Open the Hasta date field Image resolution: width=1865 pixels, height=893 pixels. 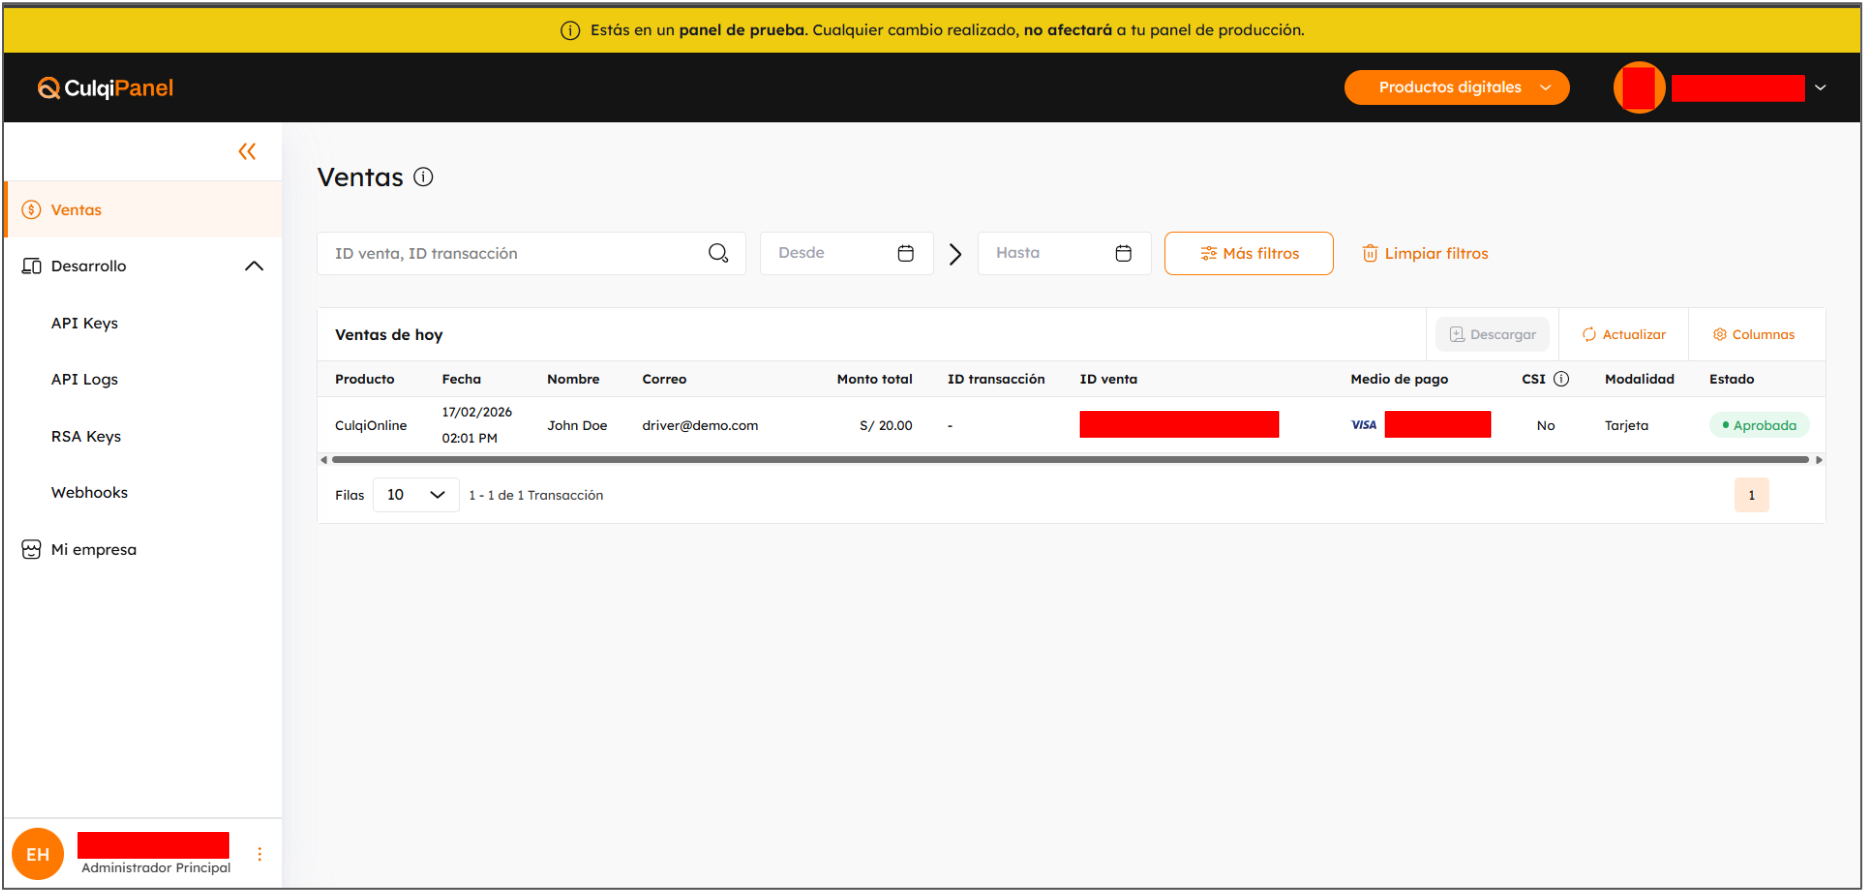coord(1064,253)
